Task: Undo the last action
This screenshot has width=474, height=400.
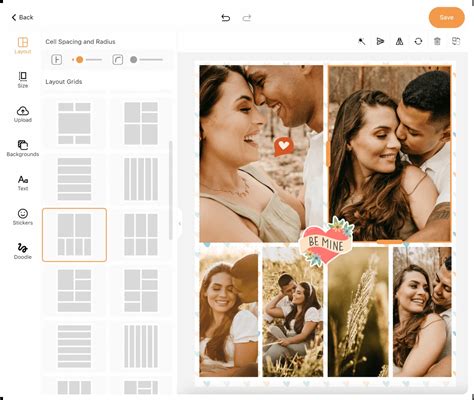Action: pos(226,18)
